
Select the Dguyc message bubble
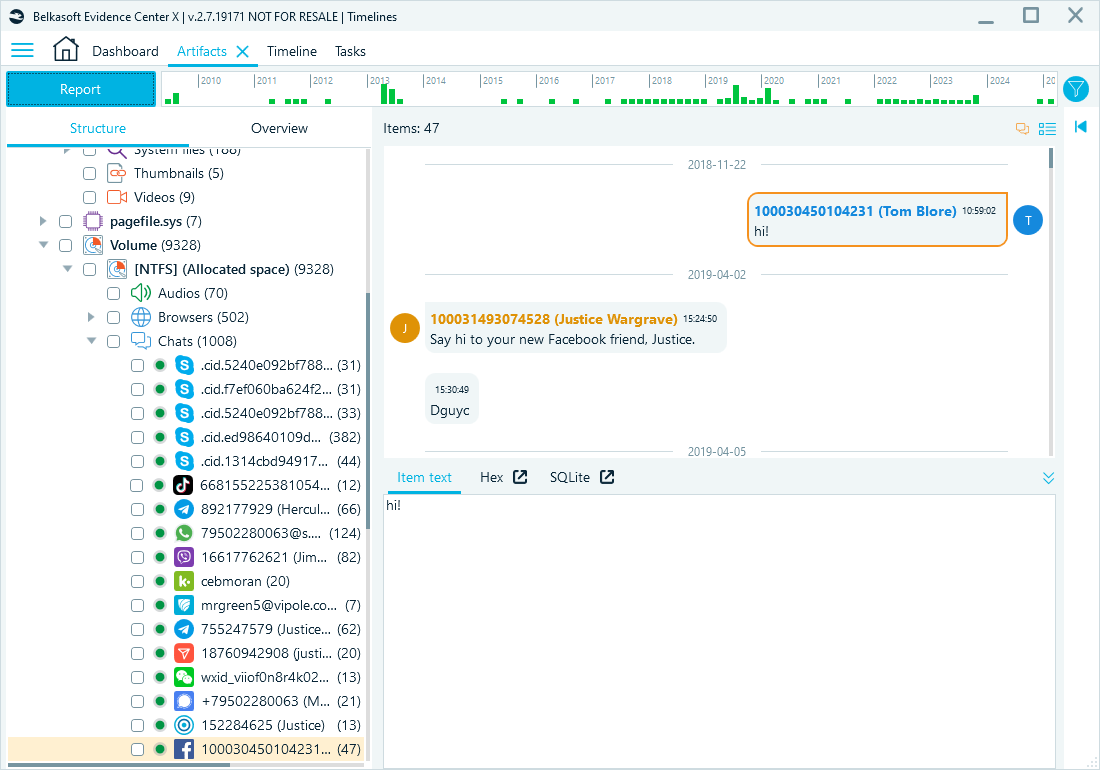[451, 399]
